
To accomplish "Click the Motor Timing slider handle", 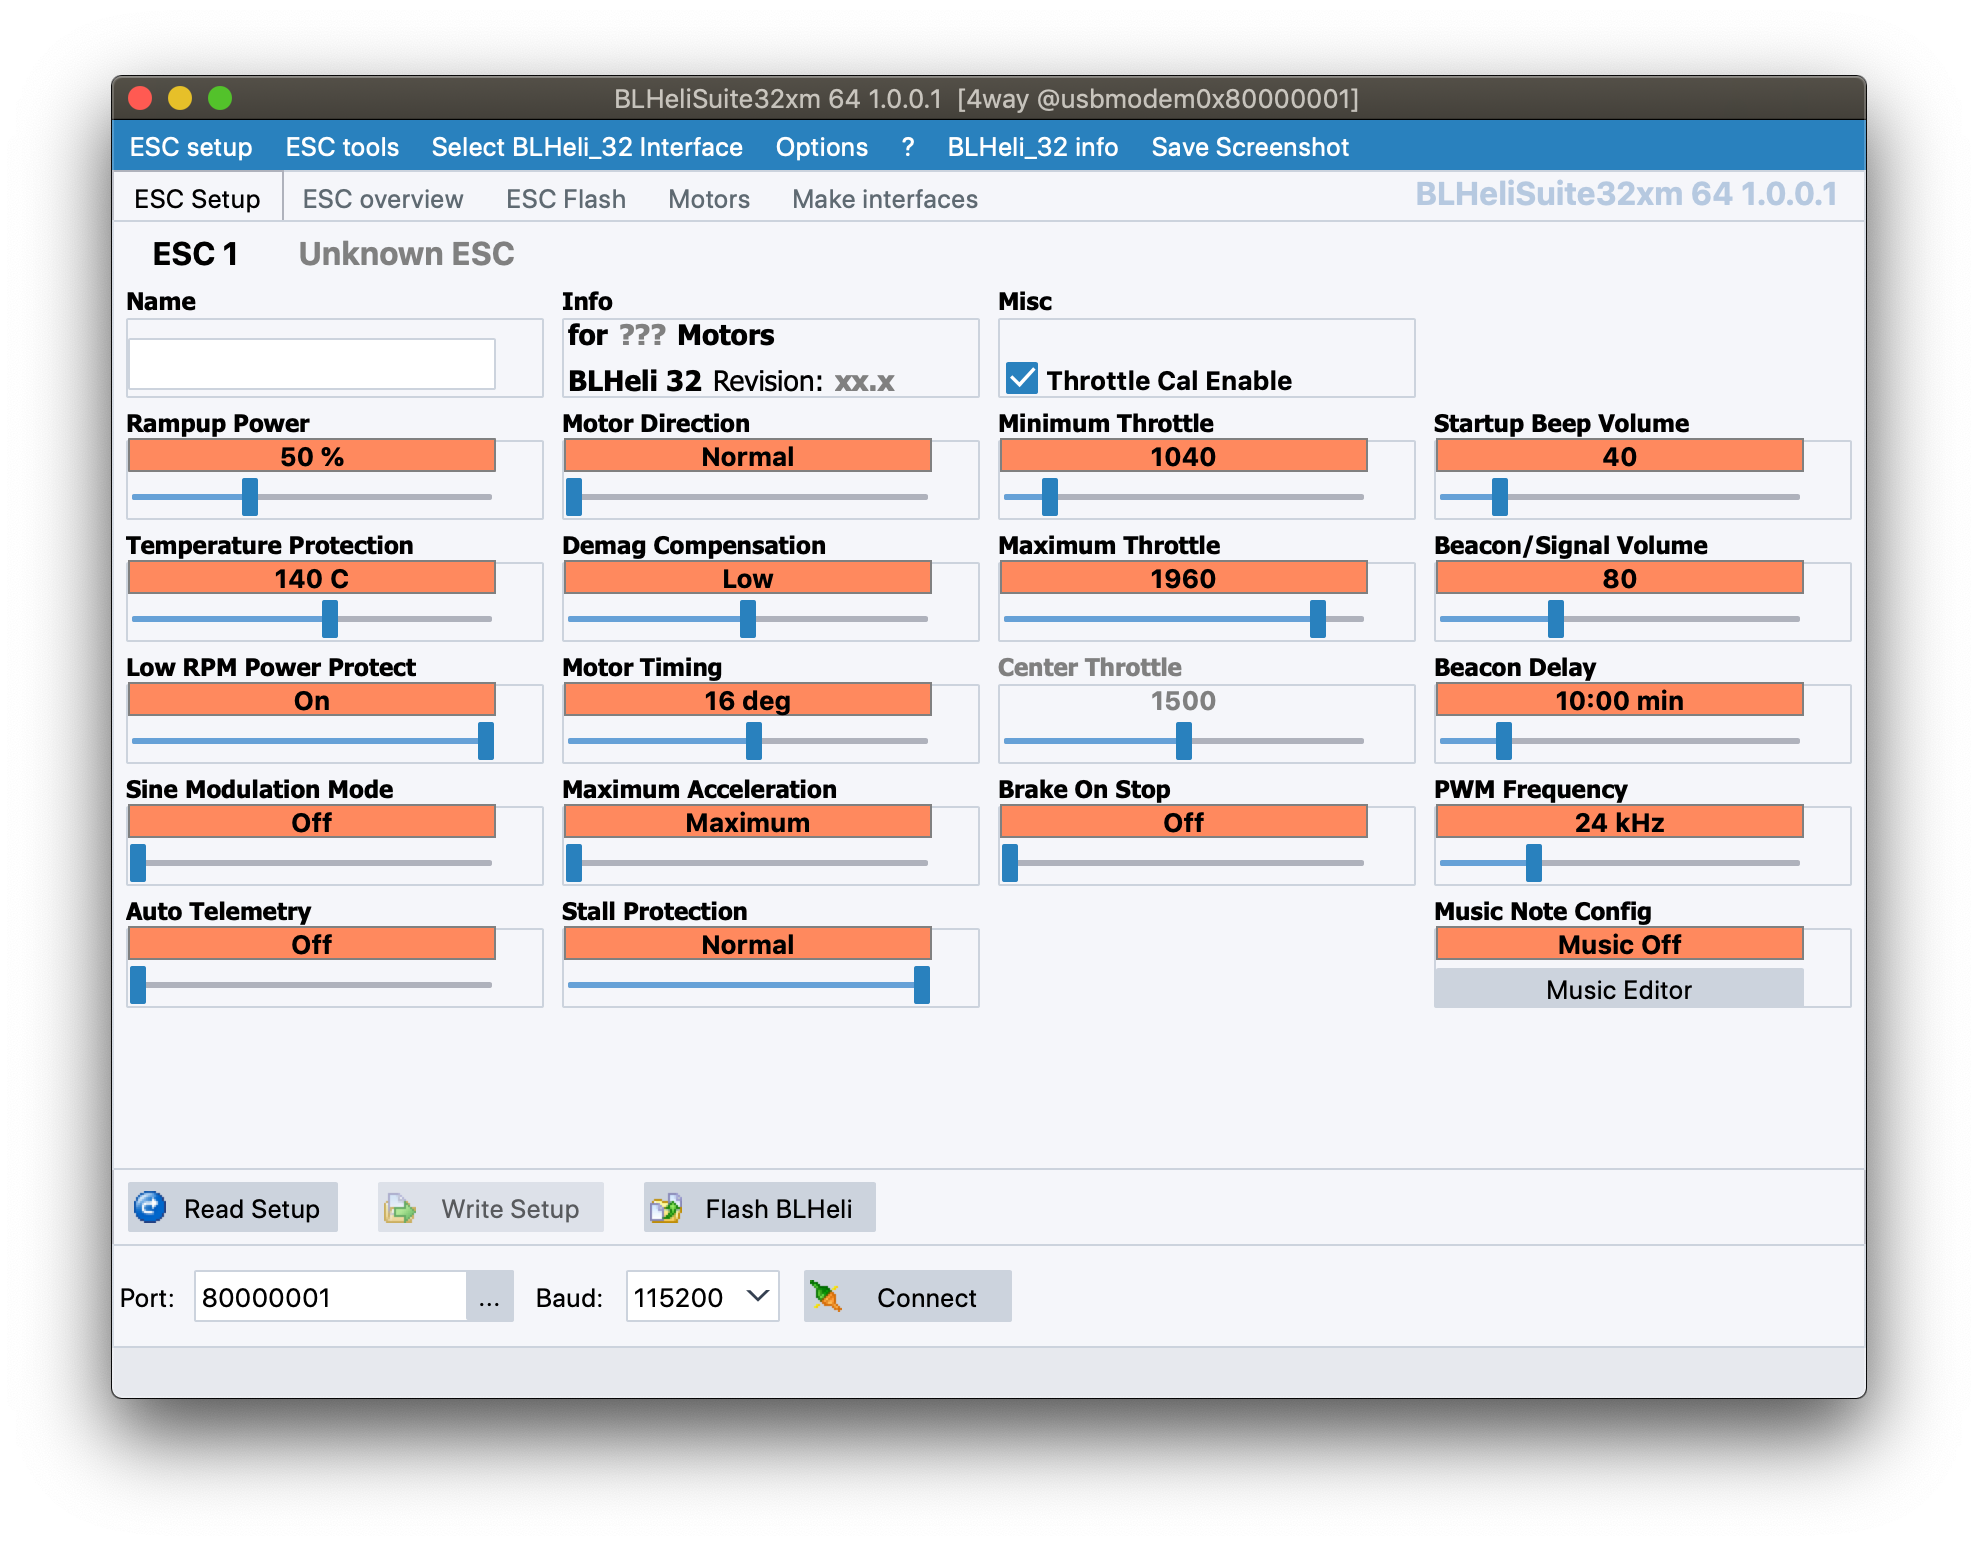I will pos(754,740).
